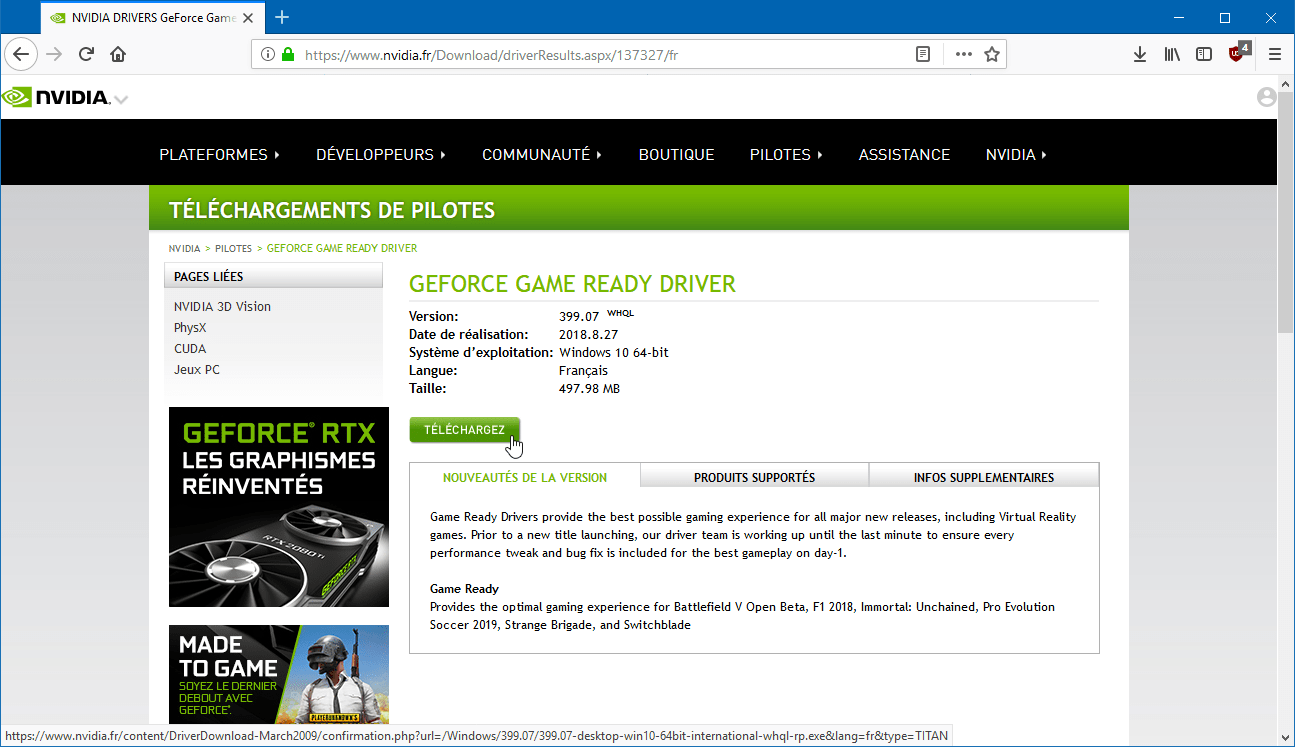Click the Game Ready bold subheading
Viewport: 1295px width, 747px height.
click(x=464, y=589)
